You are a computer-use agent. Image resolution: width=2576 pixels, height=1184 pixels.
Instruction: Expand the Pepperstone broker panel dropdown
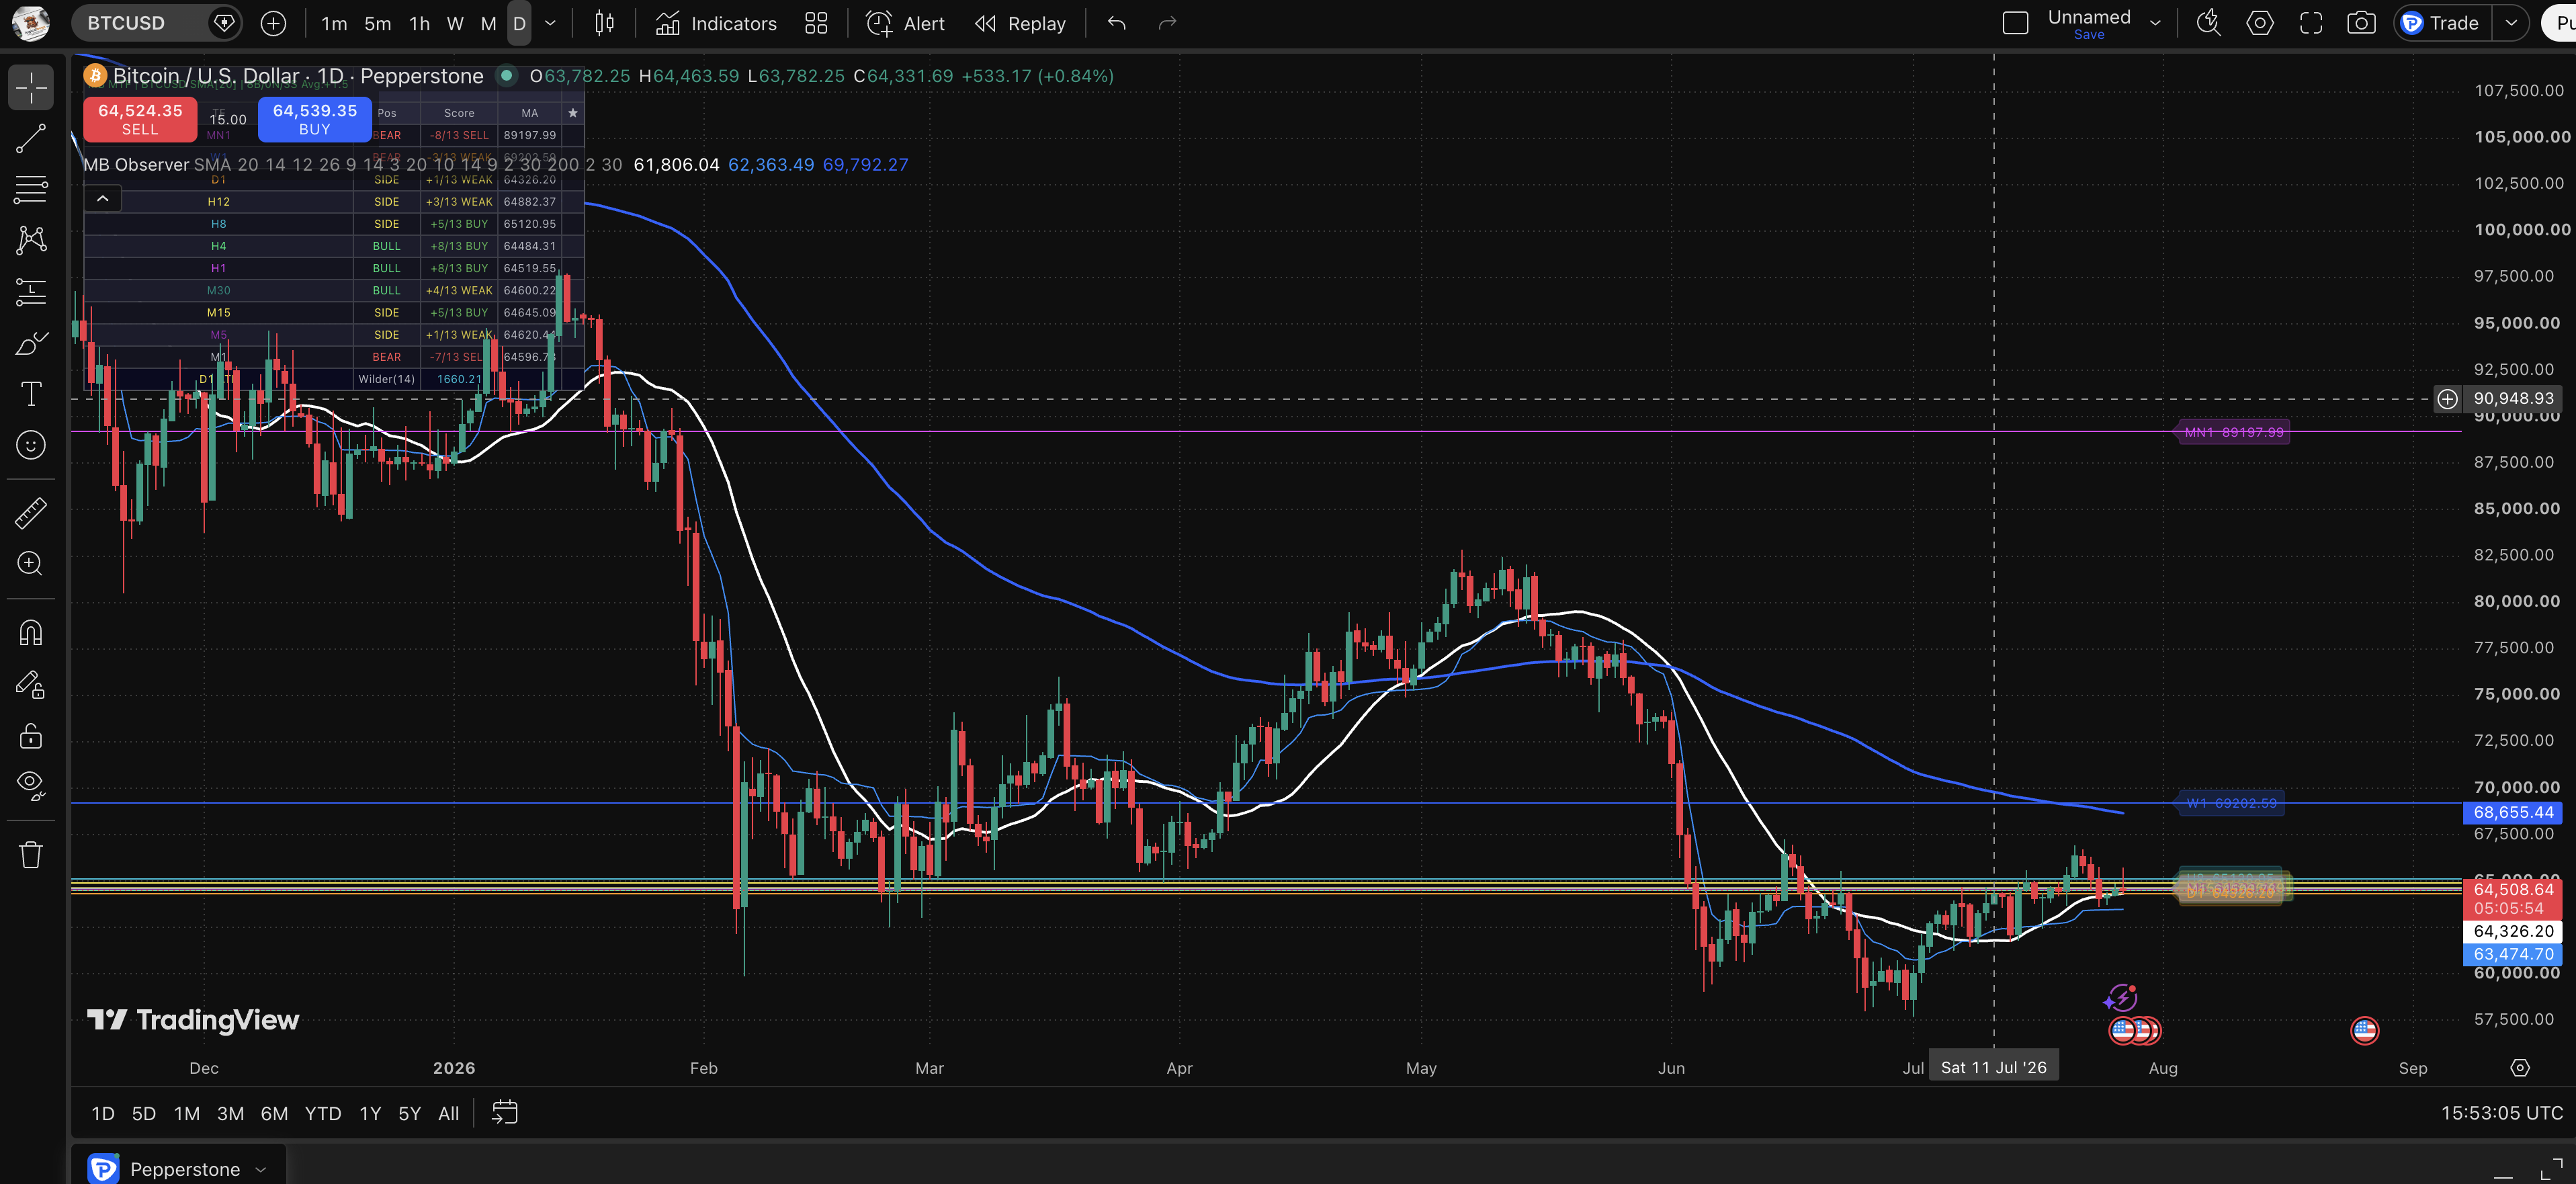click(261, 1169)
